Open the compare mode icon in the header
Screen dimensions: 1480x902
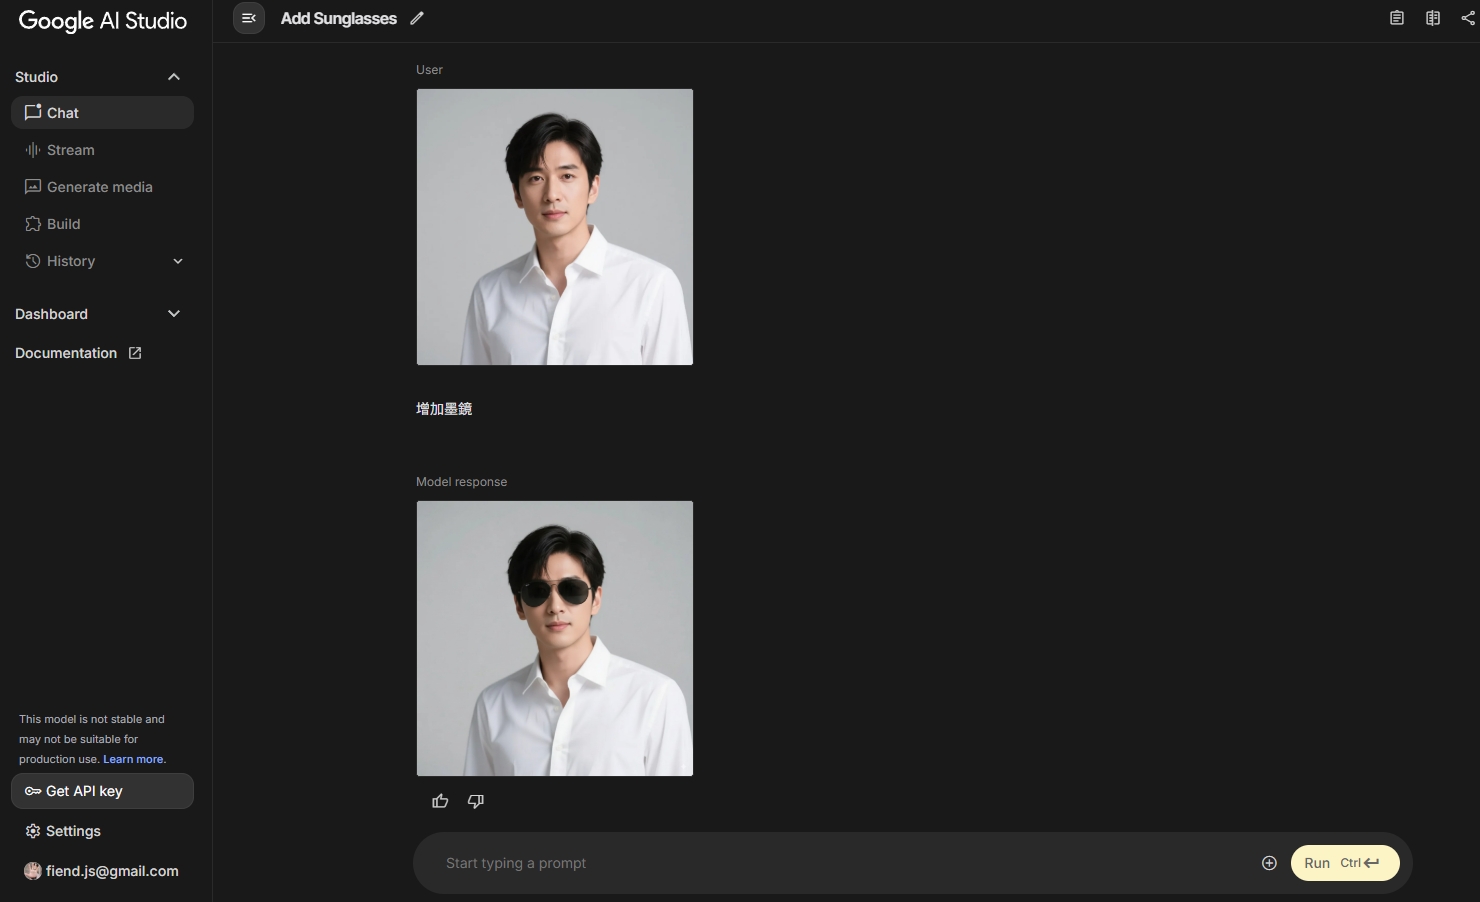coord(1433,18)
